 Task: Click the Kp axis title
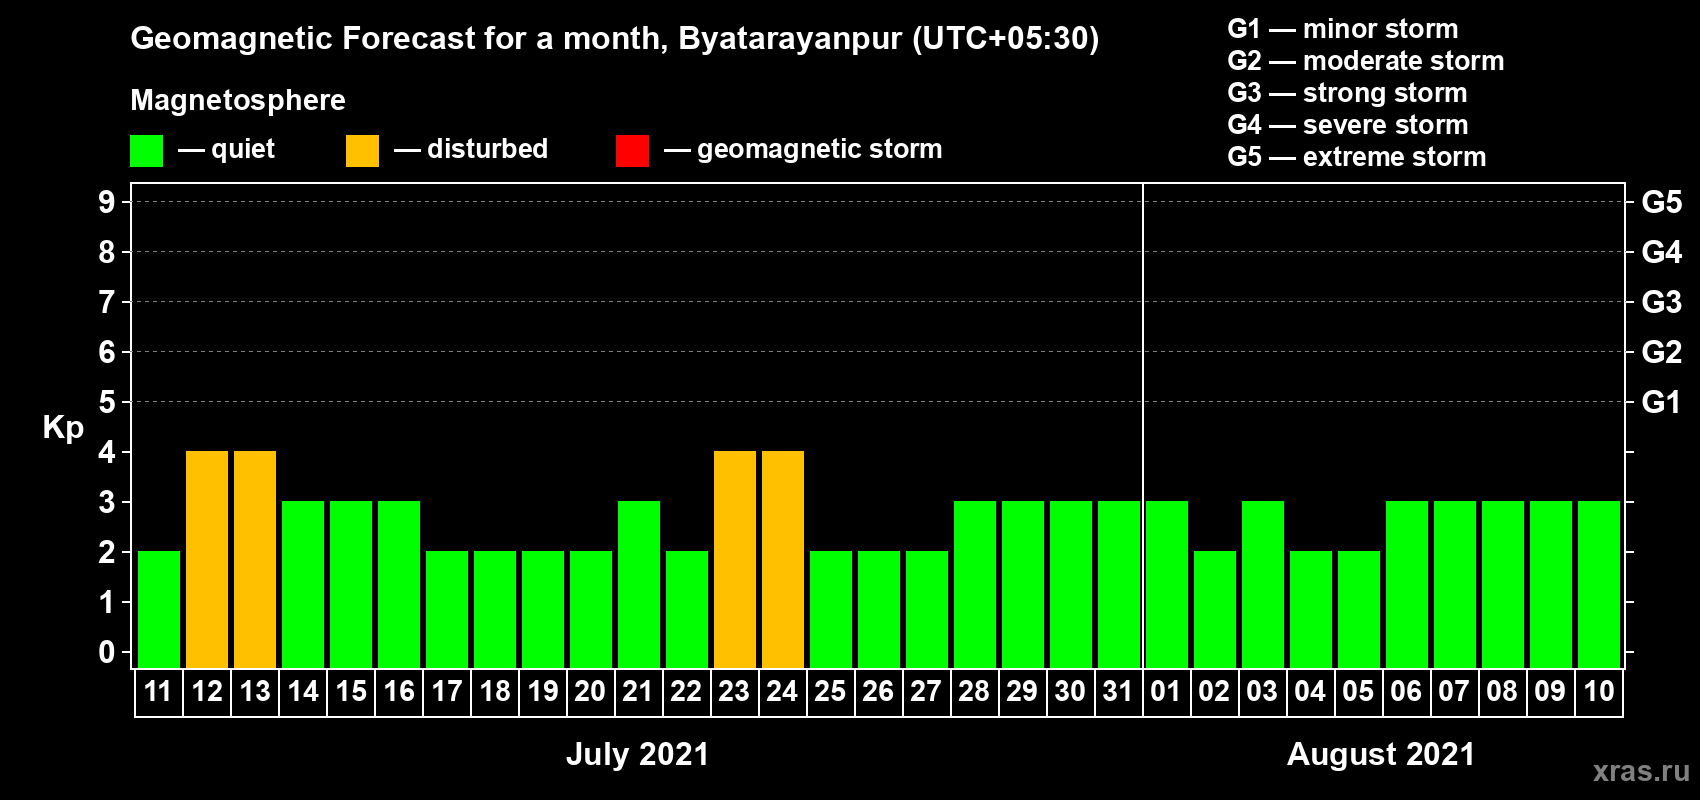(63, 428)
